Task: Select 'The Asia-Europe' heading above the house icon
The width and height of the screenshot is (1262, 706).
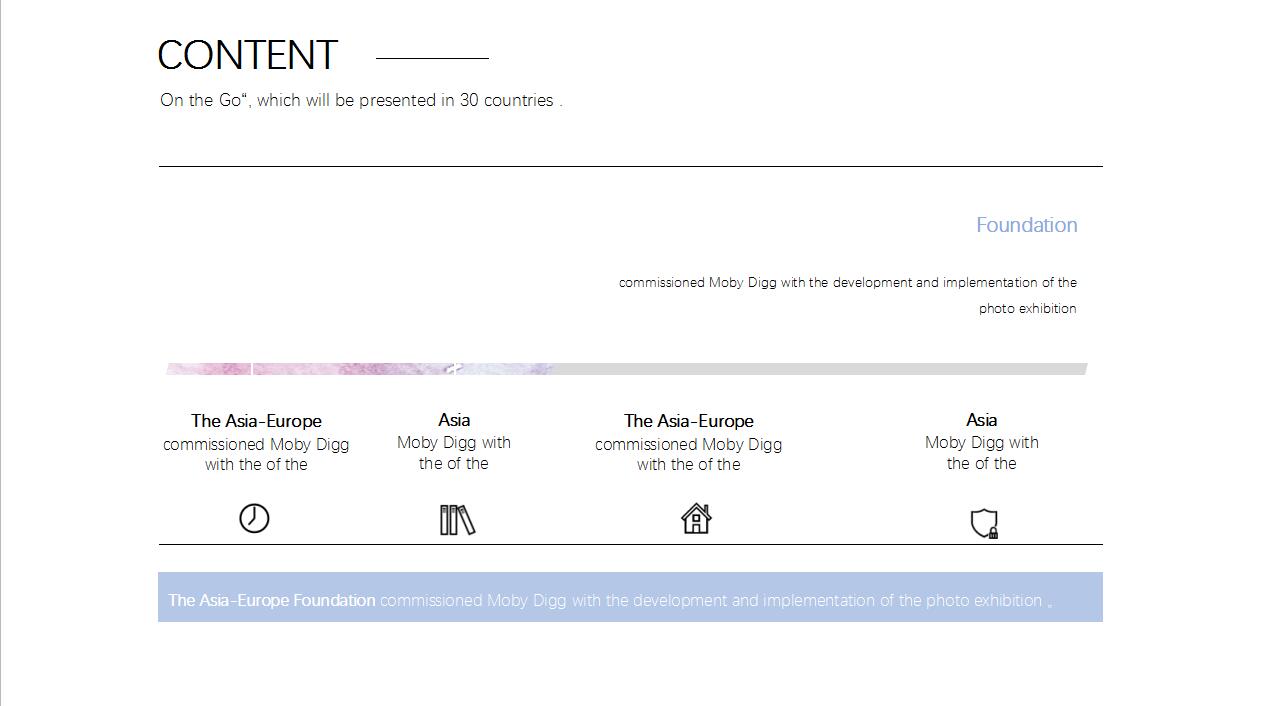Action: coord(688,421)
